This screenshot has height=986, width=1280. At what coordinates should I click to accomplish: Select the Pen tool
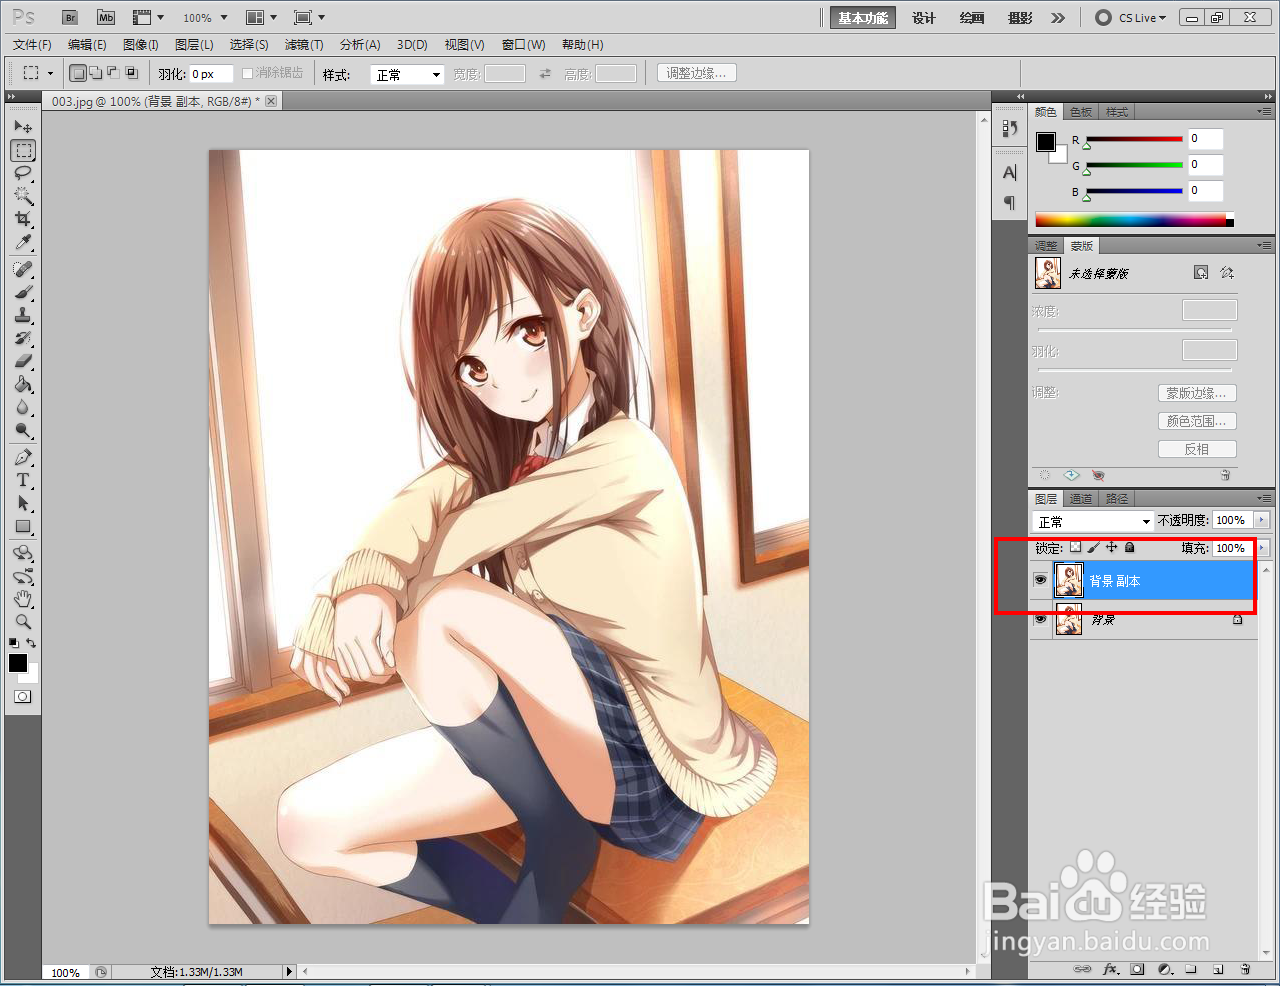[x=23, y=458]
